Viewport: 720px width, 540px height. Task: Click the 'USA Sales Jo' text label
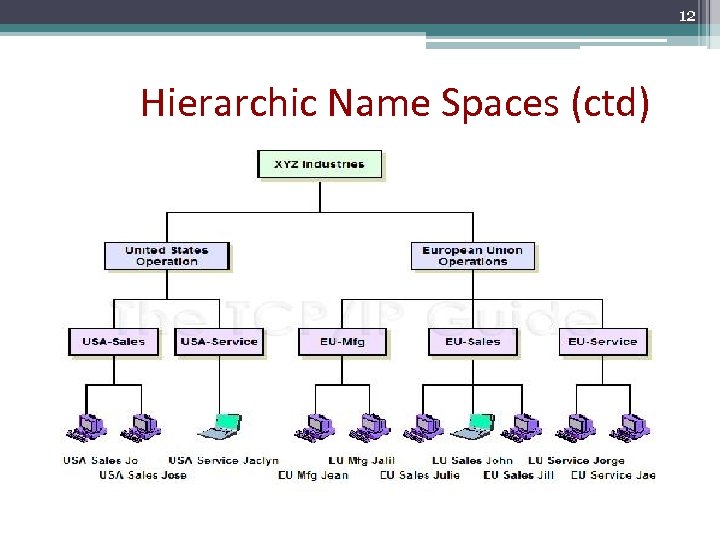click(101, 461)
